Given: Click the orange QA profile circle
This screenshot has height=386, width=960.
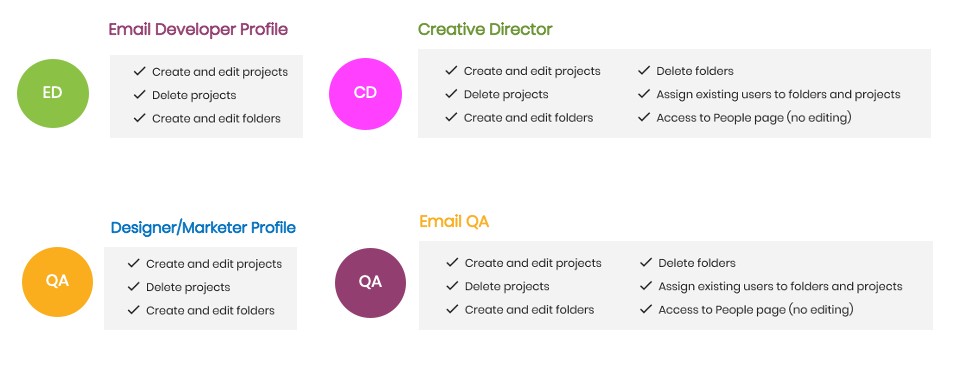Looking at the screenshot, I should [x=58, y=282].
